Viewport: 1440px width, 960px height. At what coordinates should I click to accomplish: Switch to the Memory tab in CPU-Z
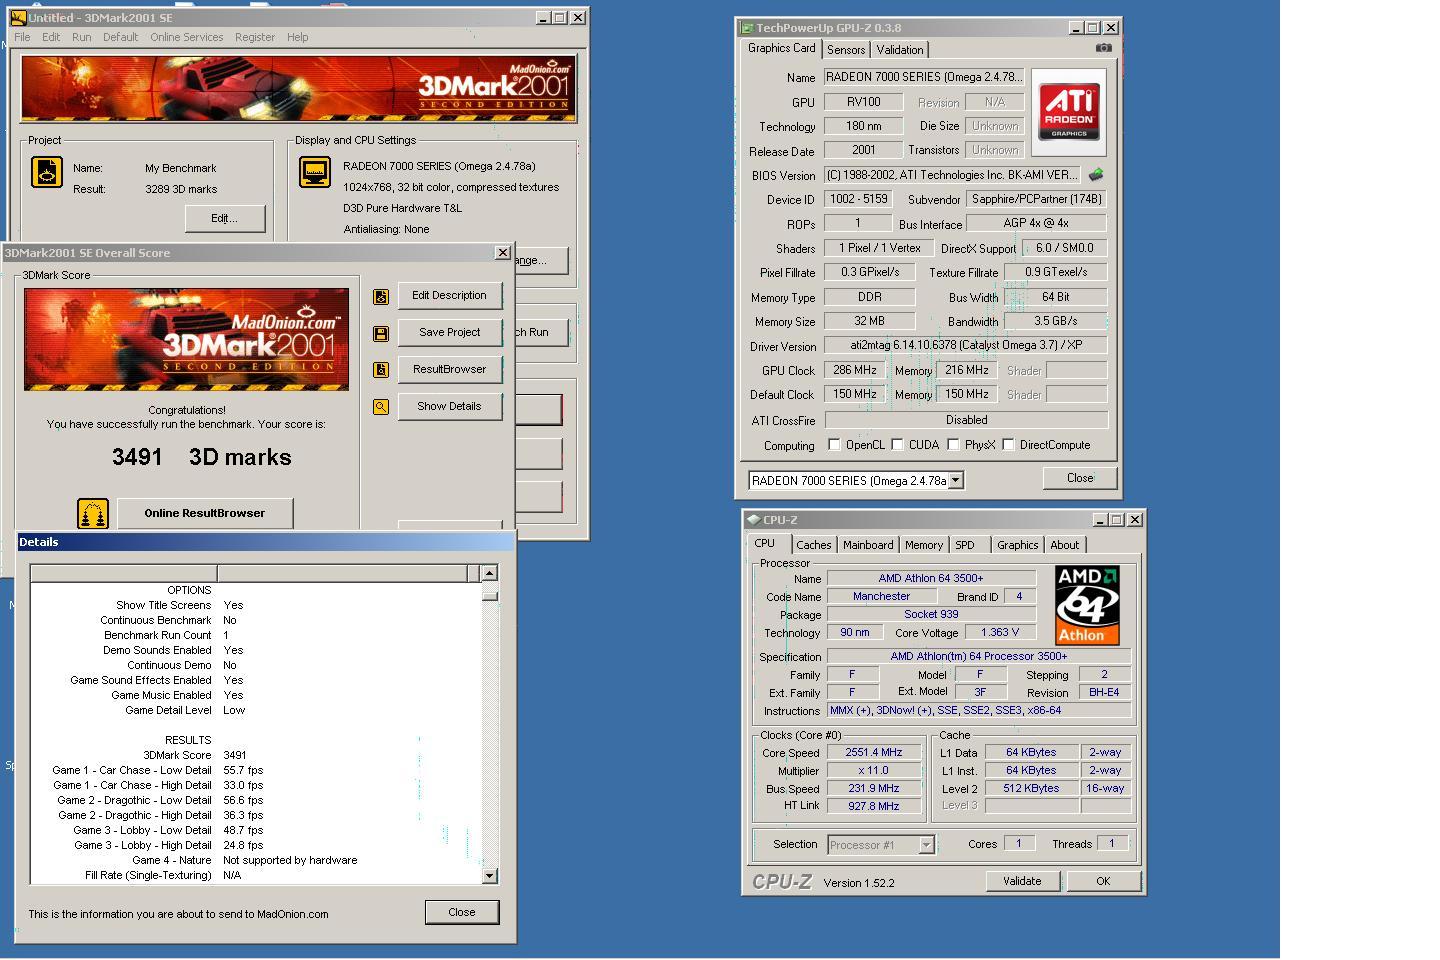[x=924, y=545]
